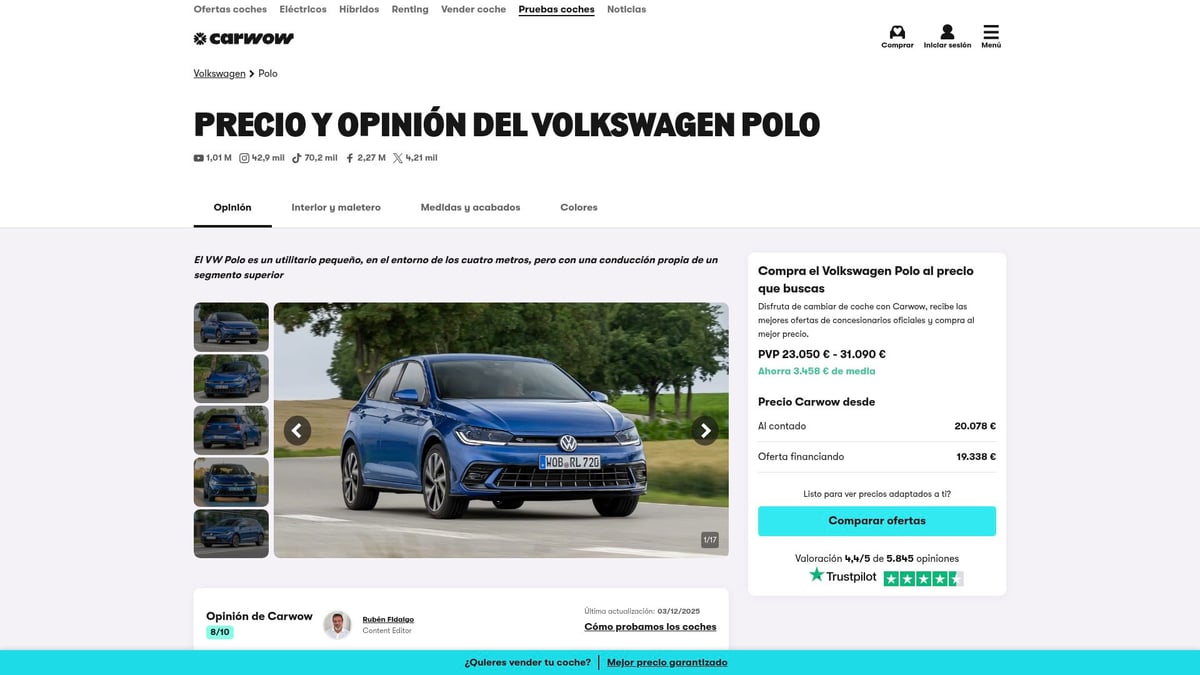The image size is (1200, 675).
Task: Open Cómo probamos los coches link
Action: point(650,627)
